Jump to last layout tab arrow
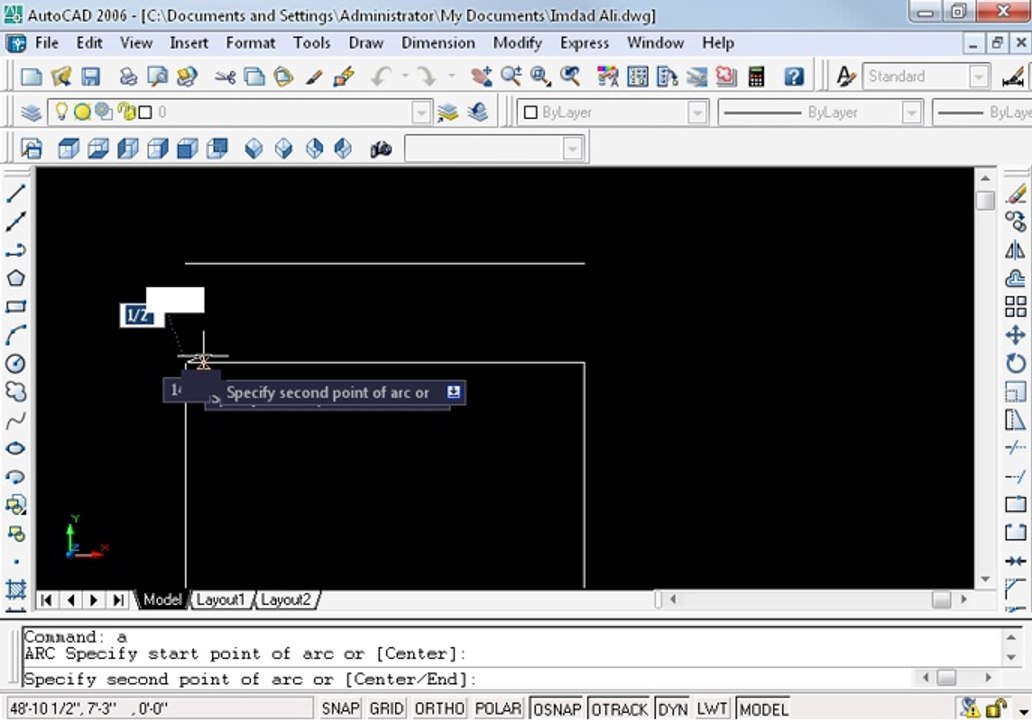 (x=118, y=600)
